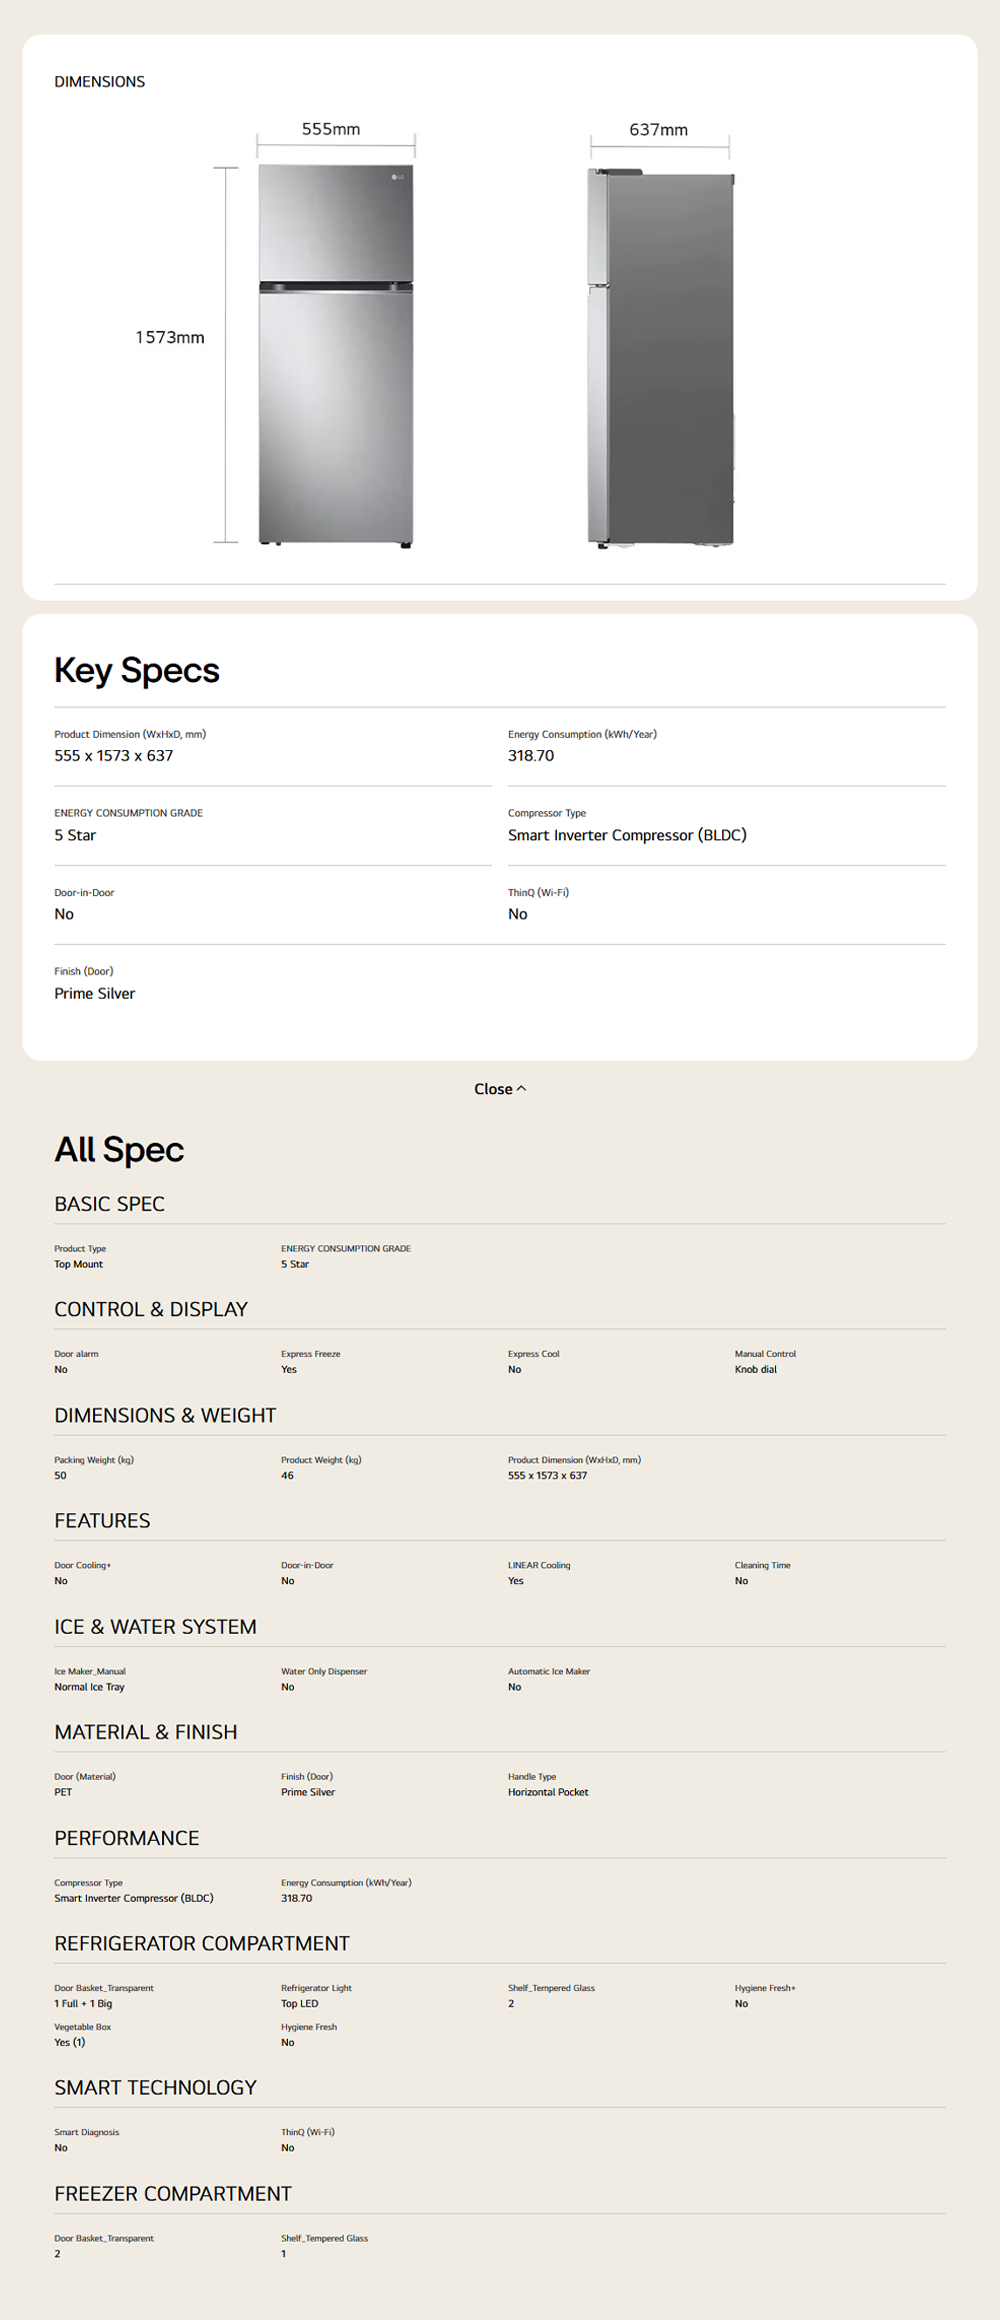Click the Top LED refrigerator light value
This screenshot has height=2320, width=1000.
point(300,2003)
